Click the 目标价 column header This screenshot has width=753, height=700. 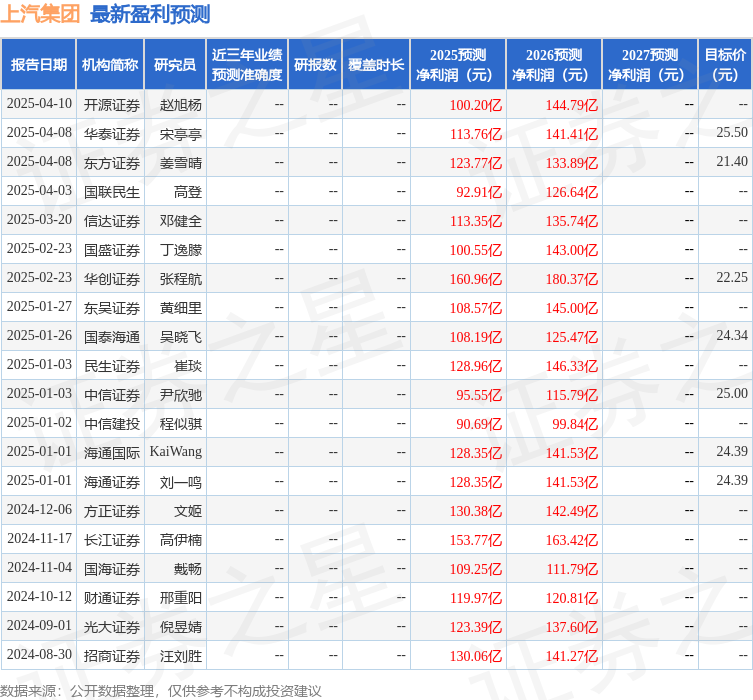click(x=725, y=64)
